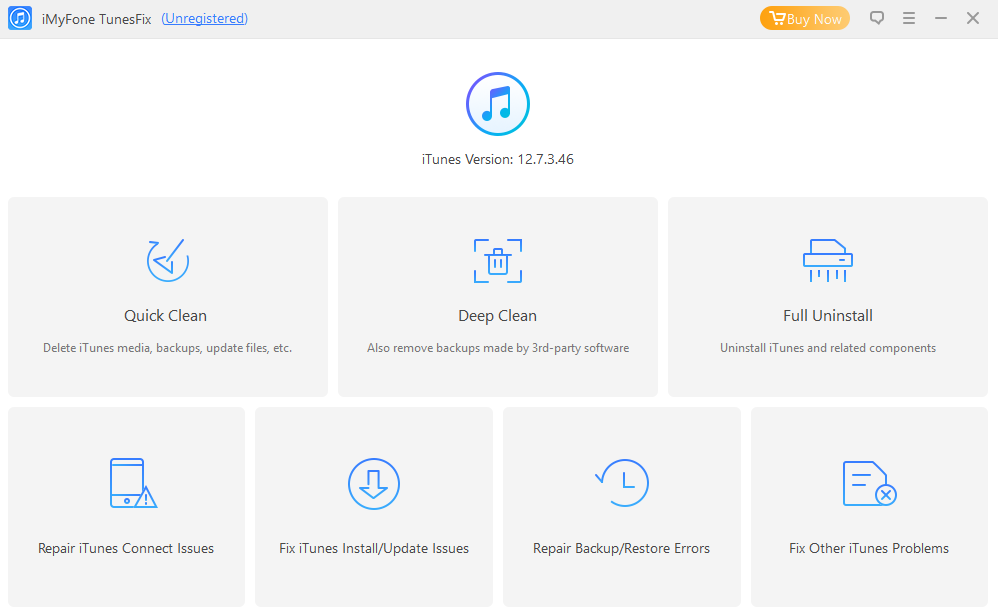Select the Deep Clean trash icon
The width and height of the screenshot is (998, 615).
click(x=498, y=261)
